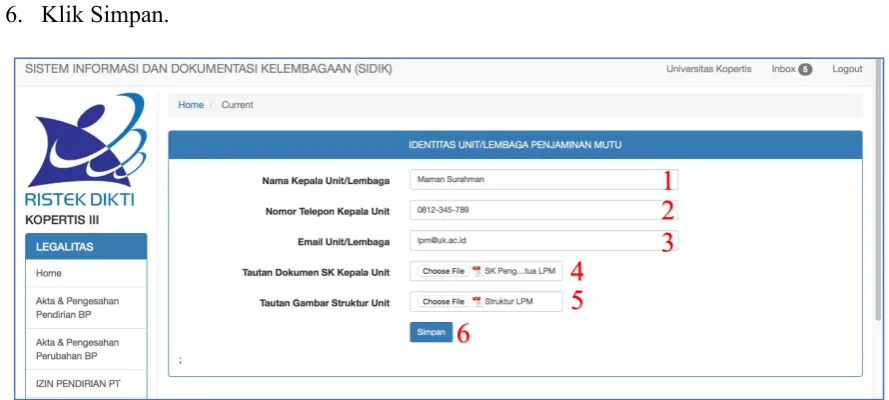Image resolution: width=889 pixels, height=400 pixels.
Task: Click the Universitas Kopertis account link
Action: coord(709,69)
